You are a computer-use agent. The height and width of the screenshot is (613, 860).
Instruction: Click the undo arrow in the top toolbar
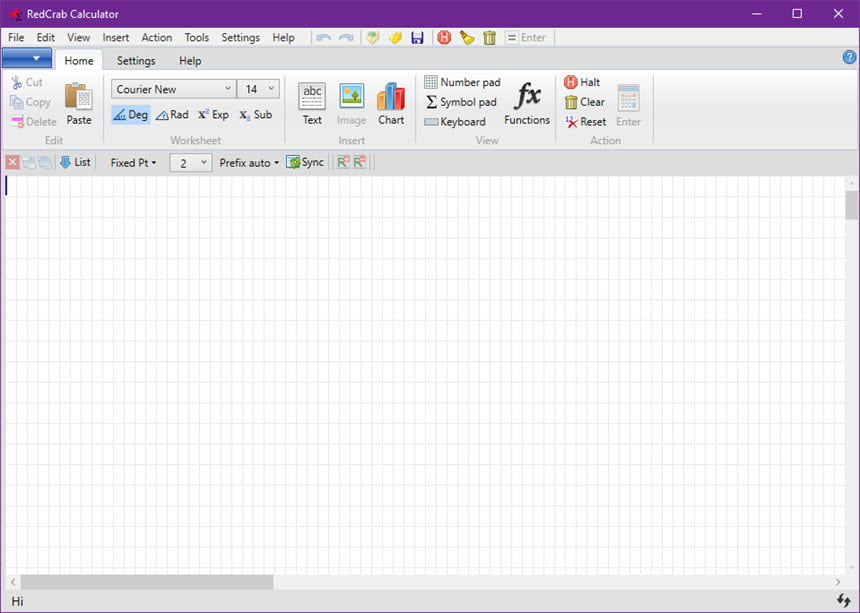tap(324, 38)
